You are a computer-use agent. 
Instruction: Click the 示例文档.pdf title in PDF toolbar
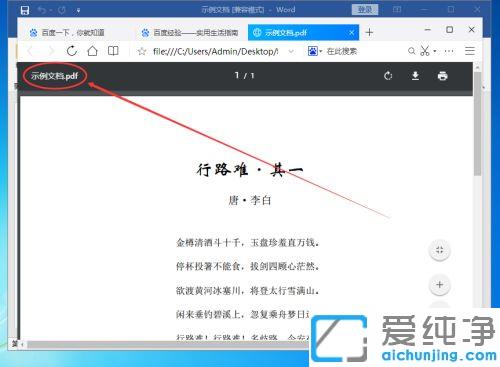click(54, 76)
